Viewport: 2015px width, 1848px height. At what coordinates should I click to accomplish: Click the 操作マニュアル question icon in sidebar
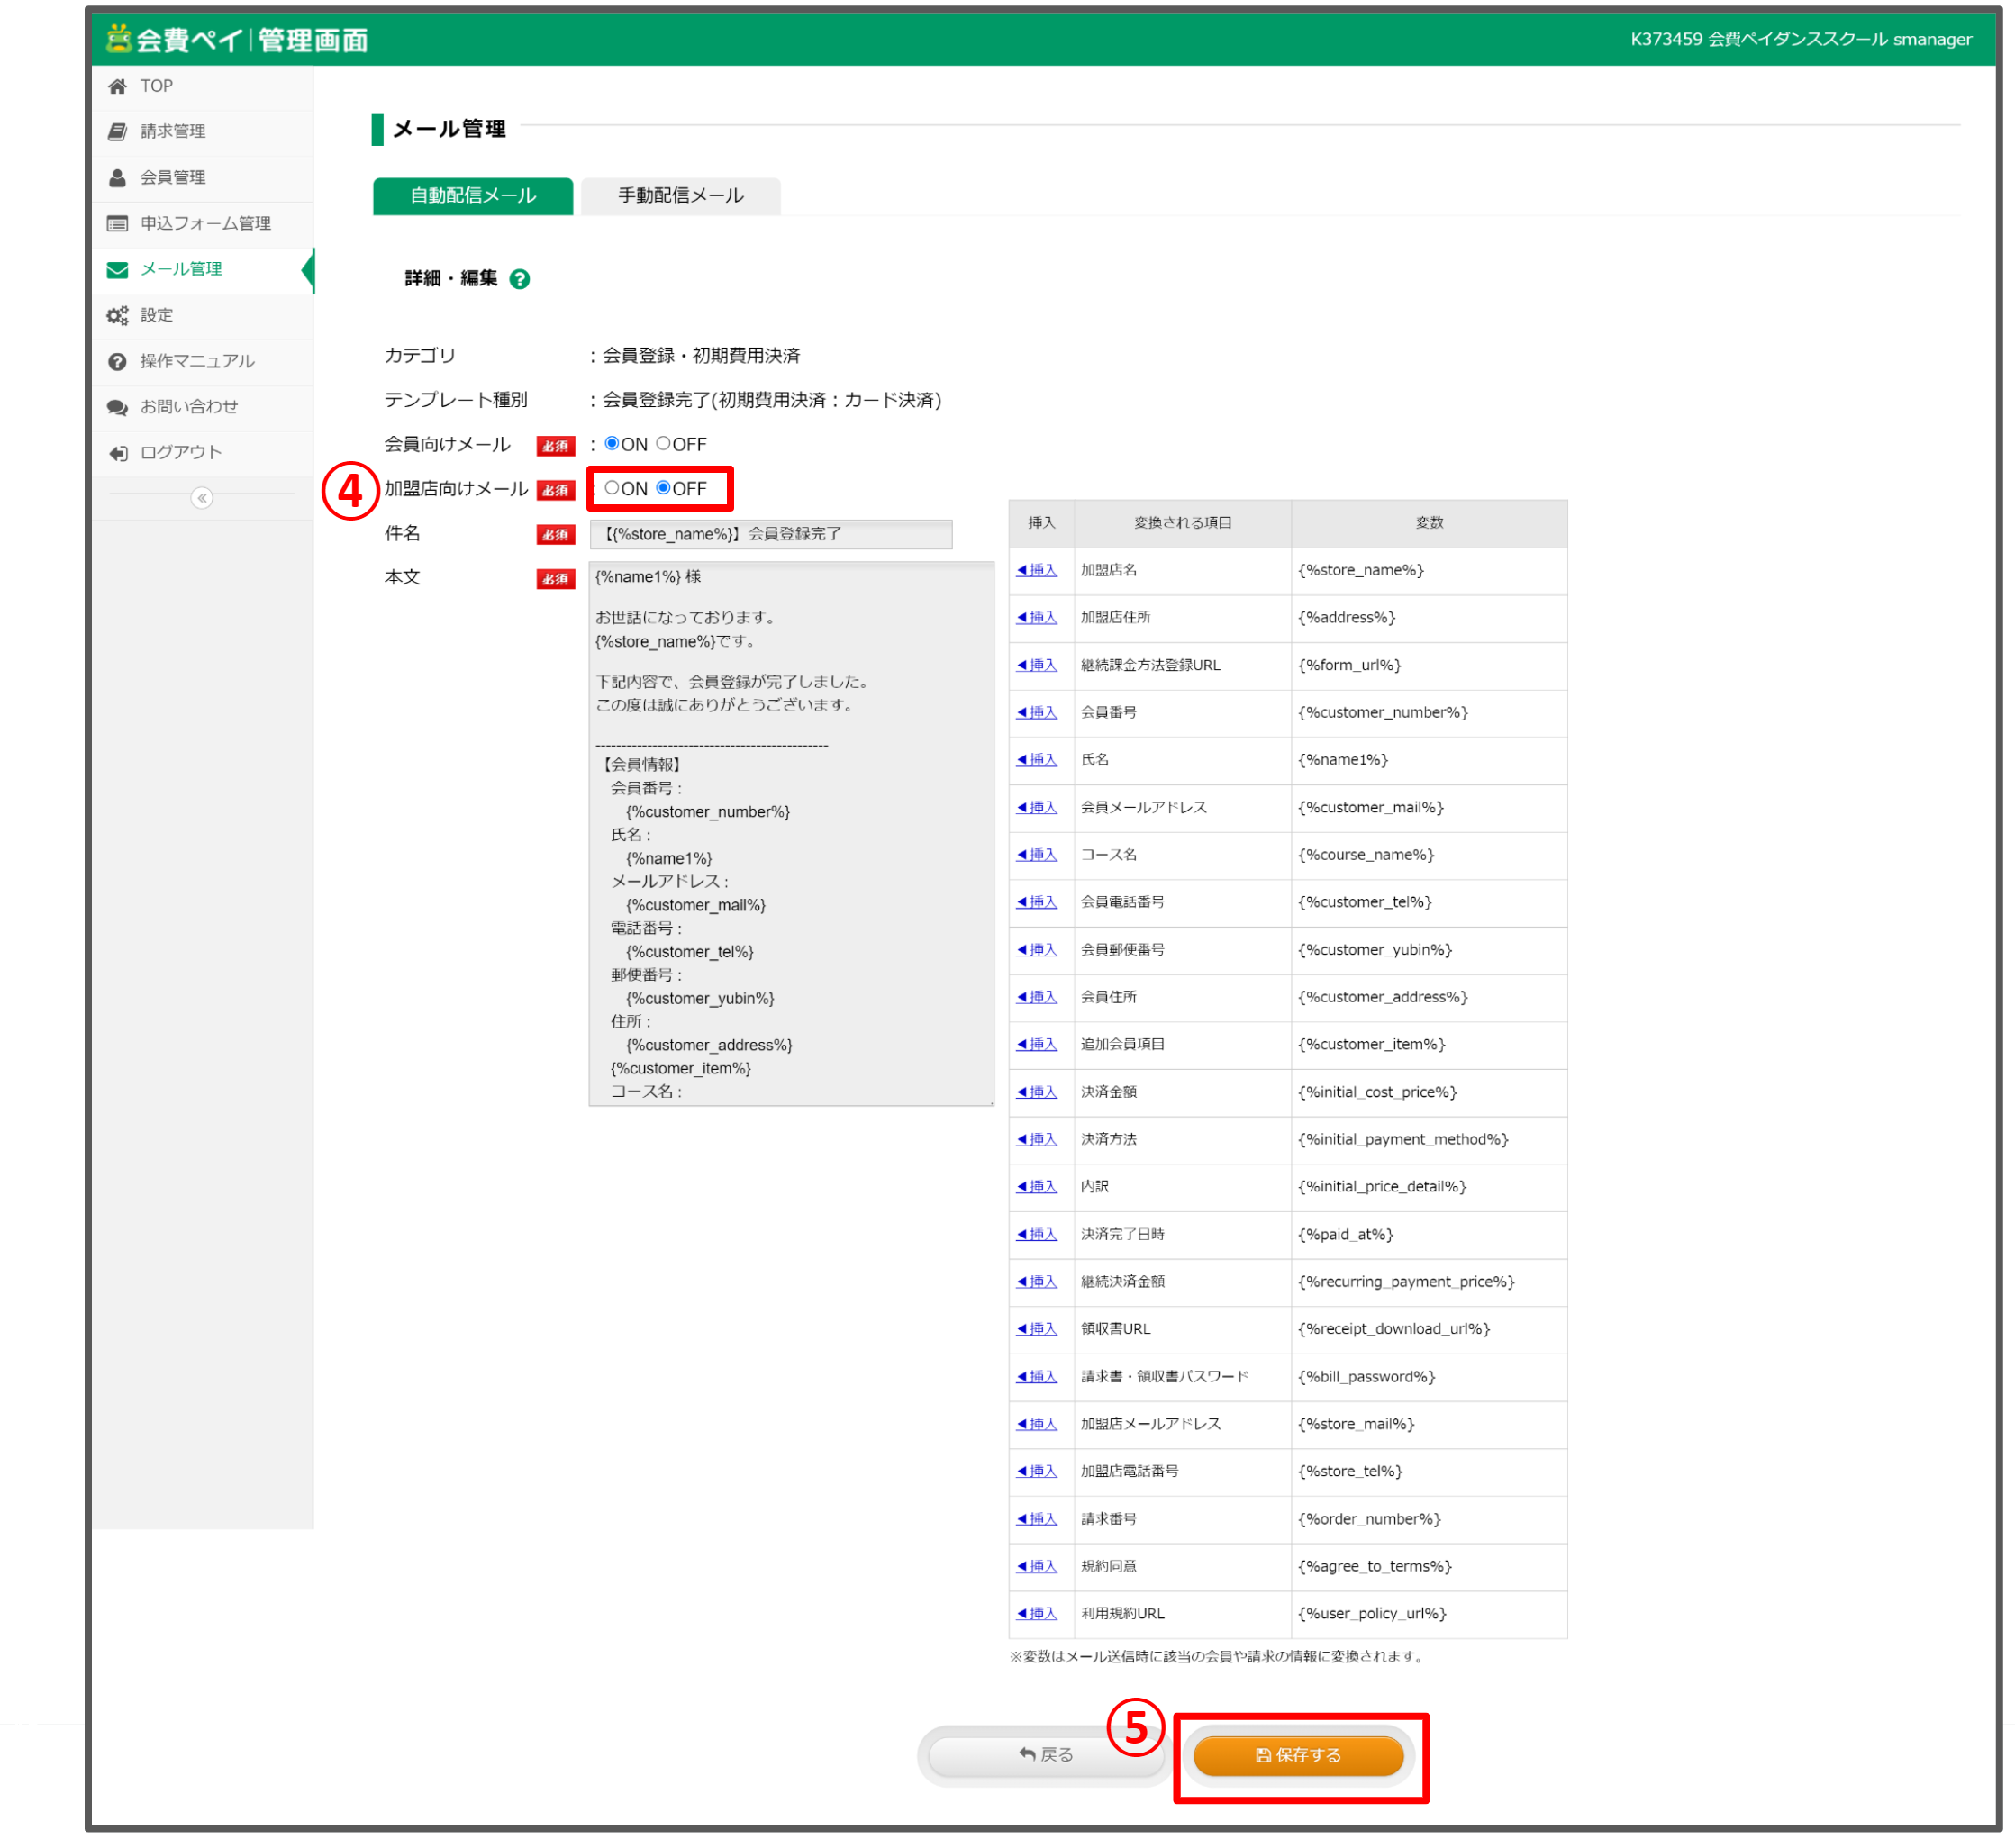118,362
